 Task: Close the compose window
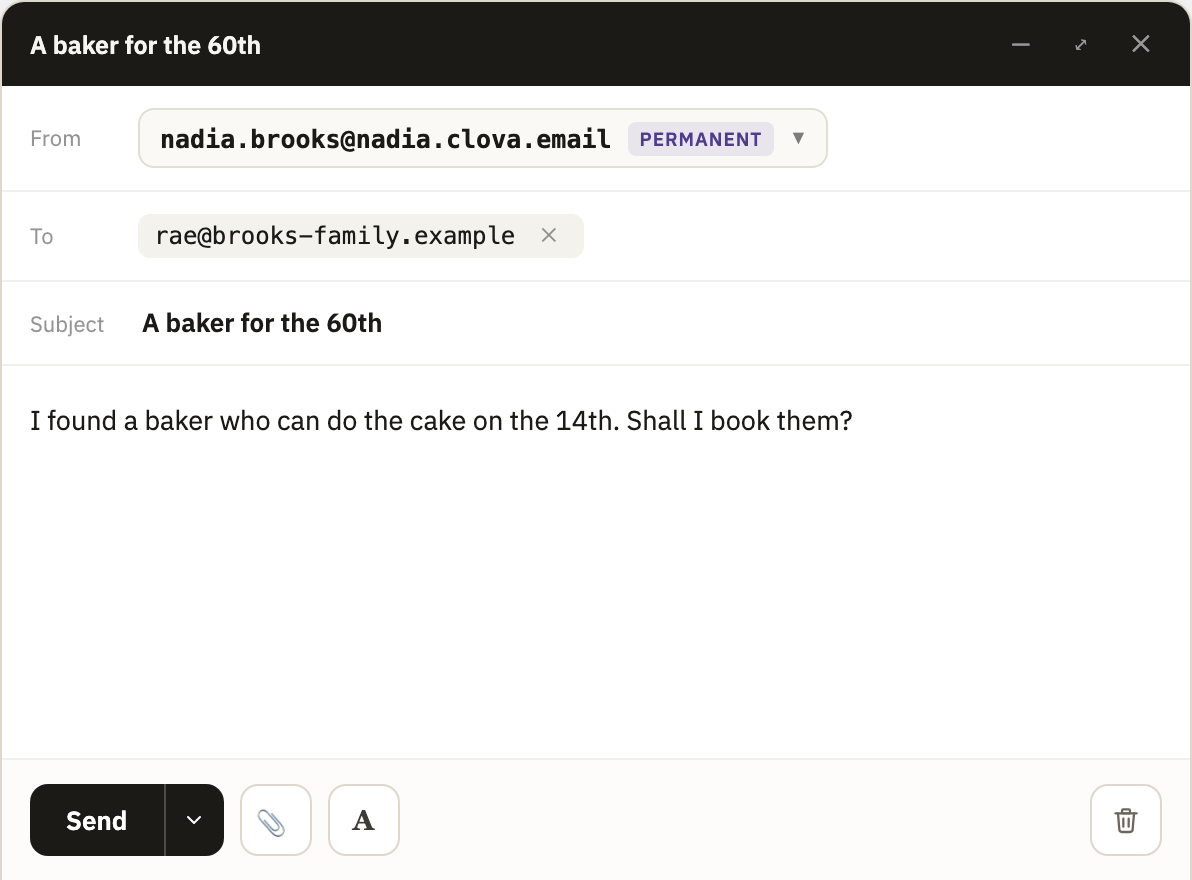point(1140,44)
